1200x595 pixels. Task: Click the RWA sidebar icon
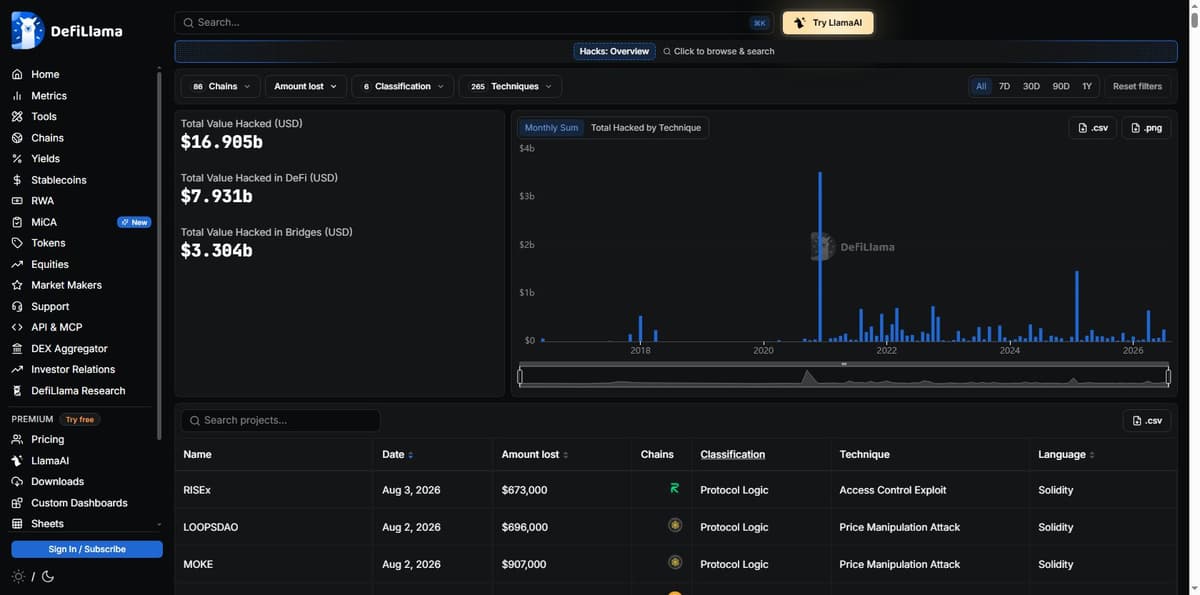point(17,201)
